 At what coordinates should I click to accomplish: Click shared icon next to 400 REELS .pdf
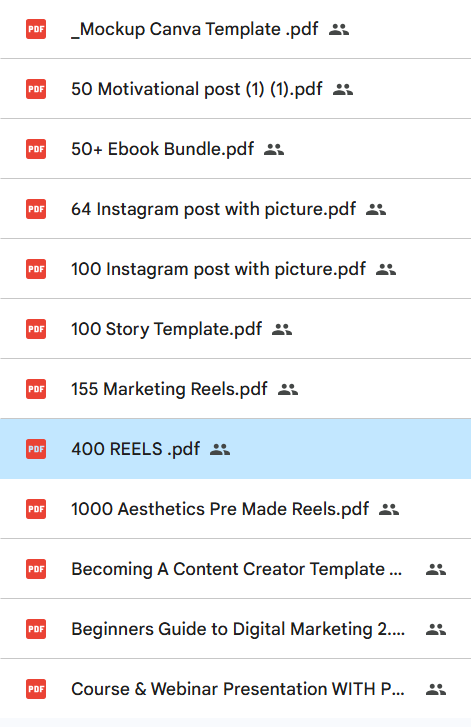coord(220,449)
